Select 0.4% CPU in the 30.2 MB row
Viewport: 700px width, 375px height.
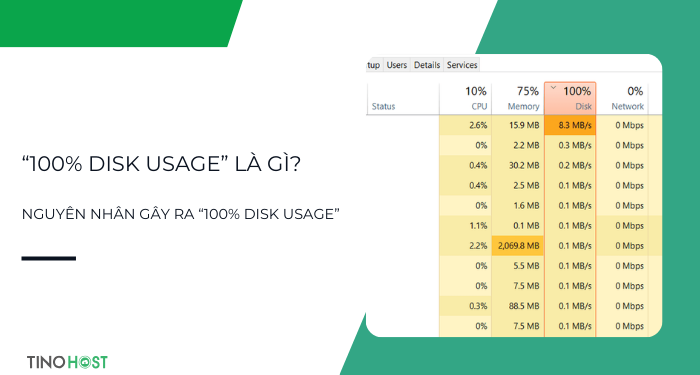tap(478, 166)
